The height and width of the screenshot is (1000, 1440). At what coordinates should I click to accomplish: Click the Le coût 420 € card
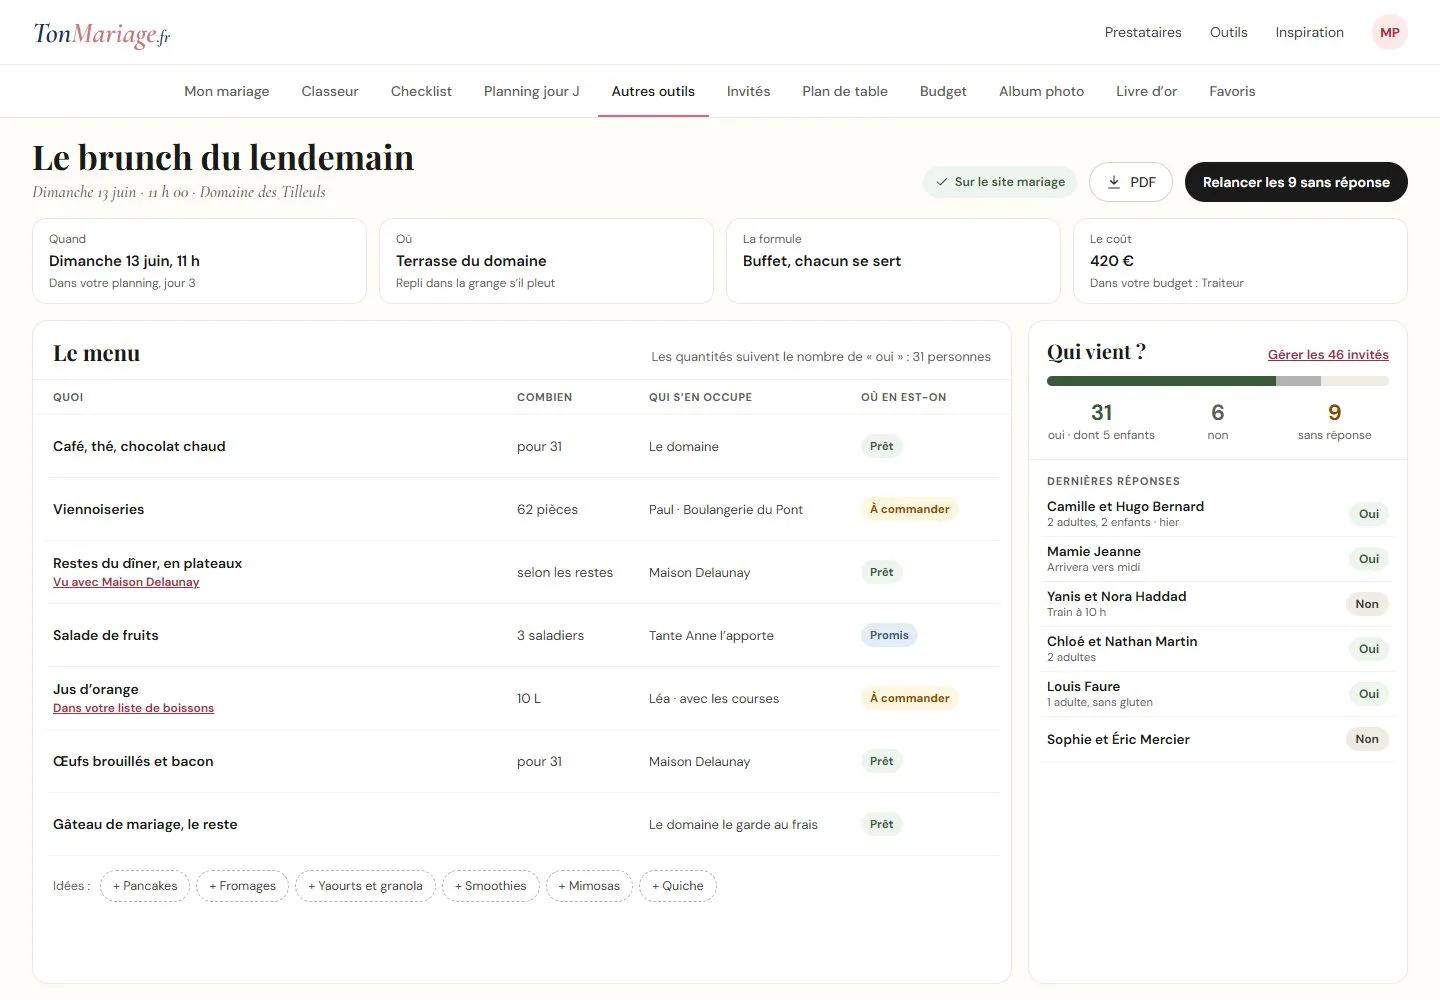coord(1240,261)
